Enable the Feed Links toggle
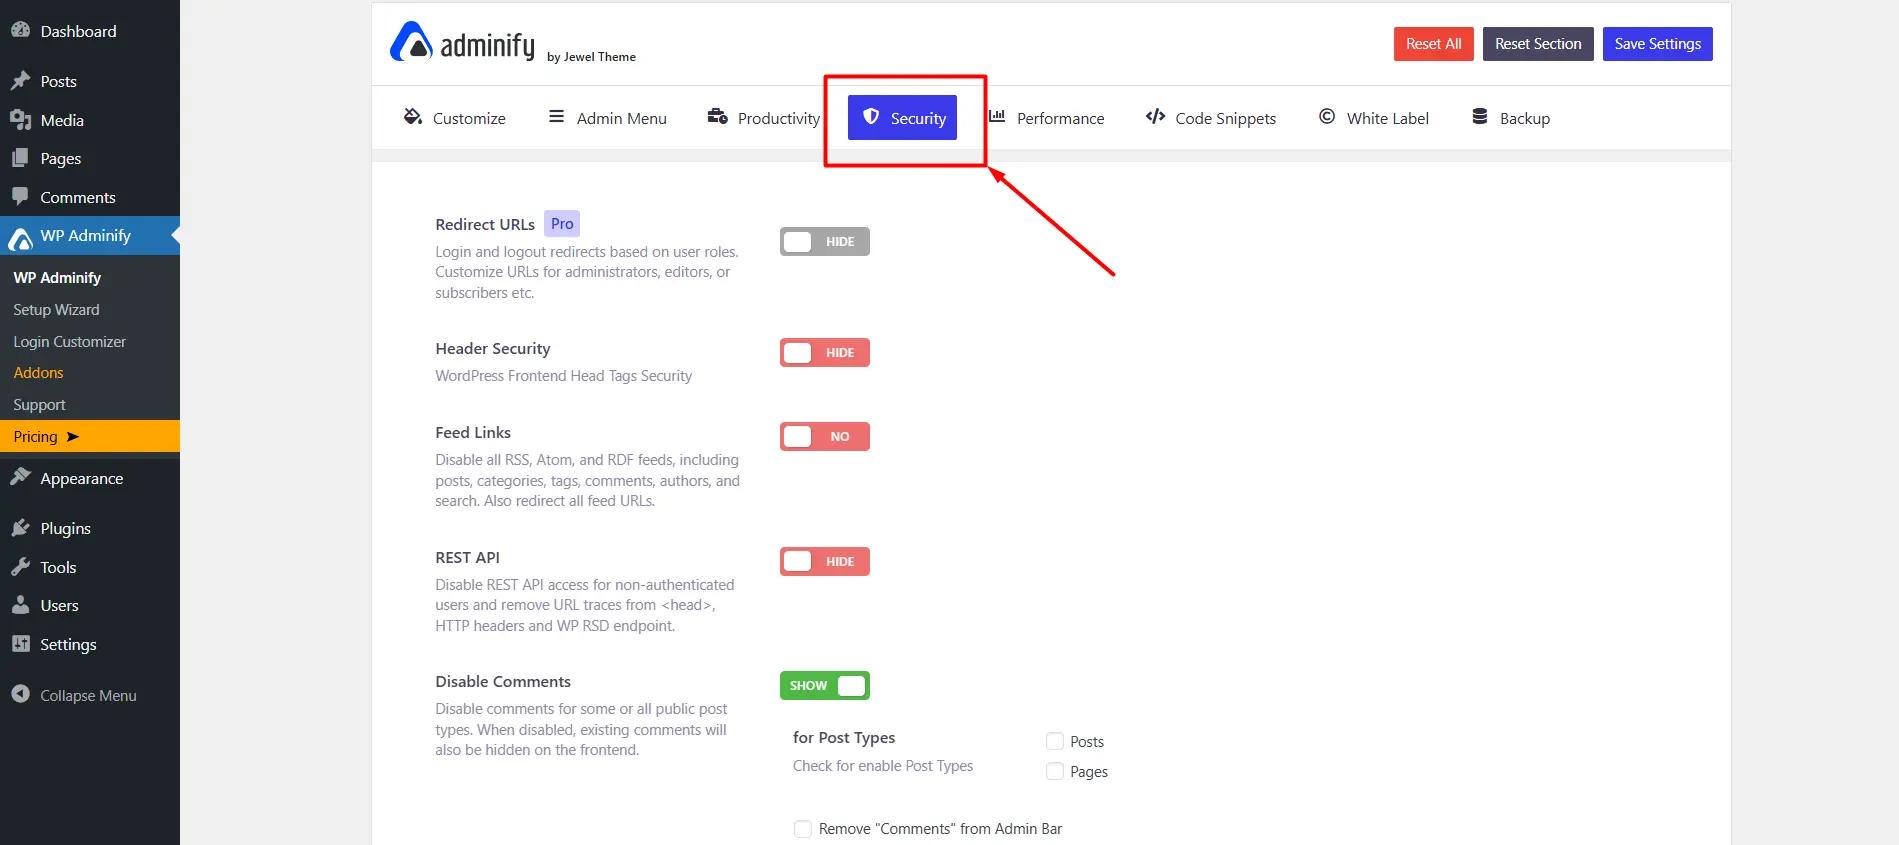Viewport: 1899px width, 845px height. tap(825, 436)
